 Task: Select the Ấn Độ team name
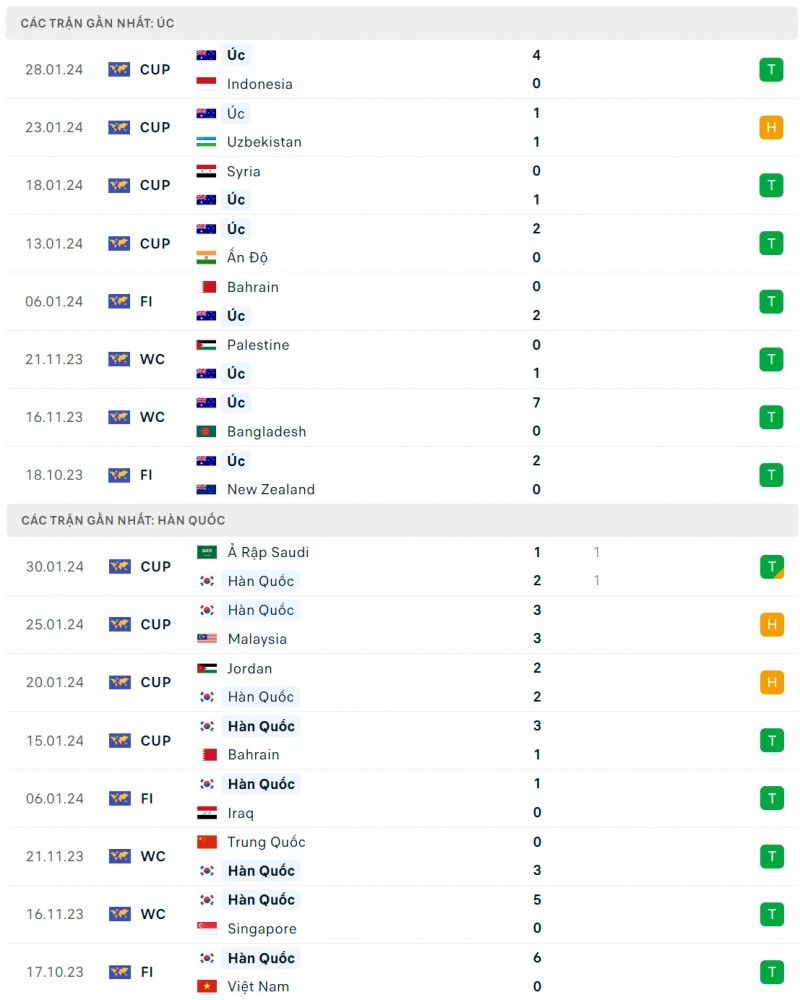(x=247, y=258)
